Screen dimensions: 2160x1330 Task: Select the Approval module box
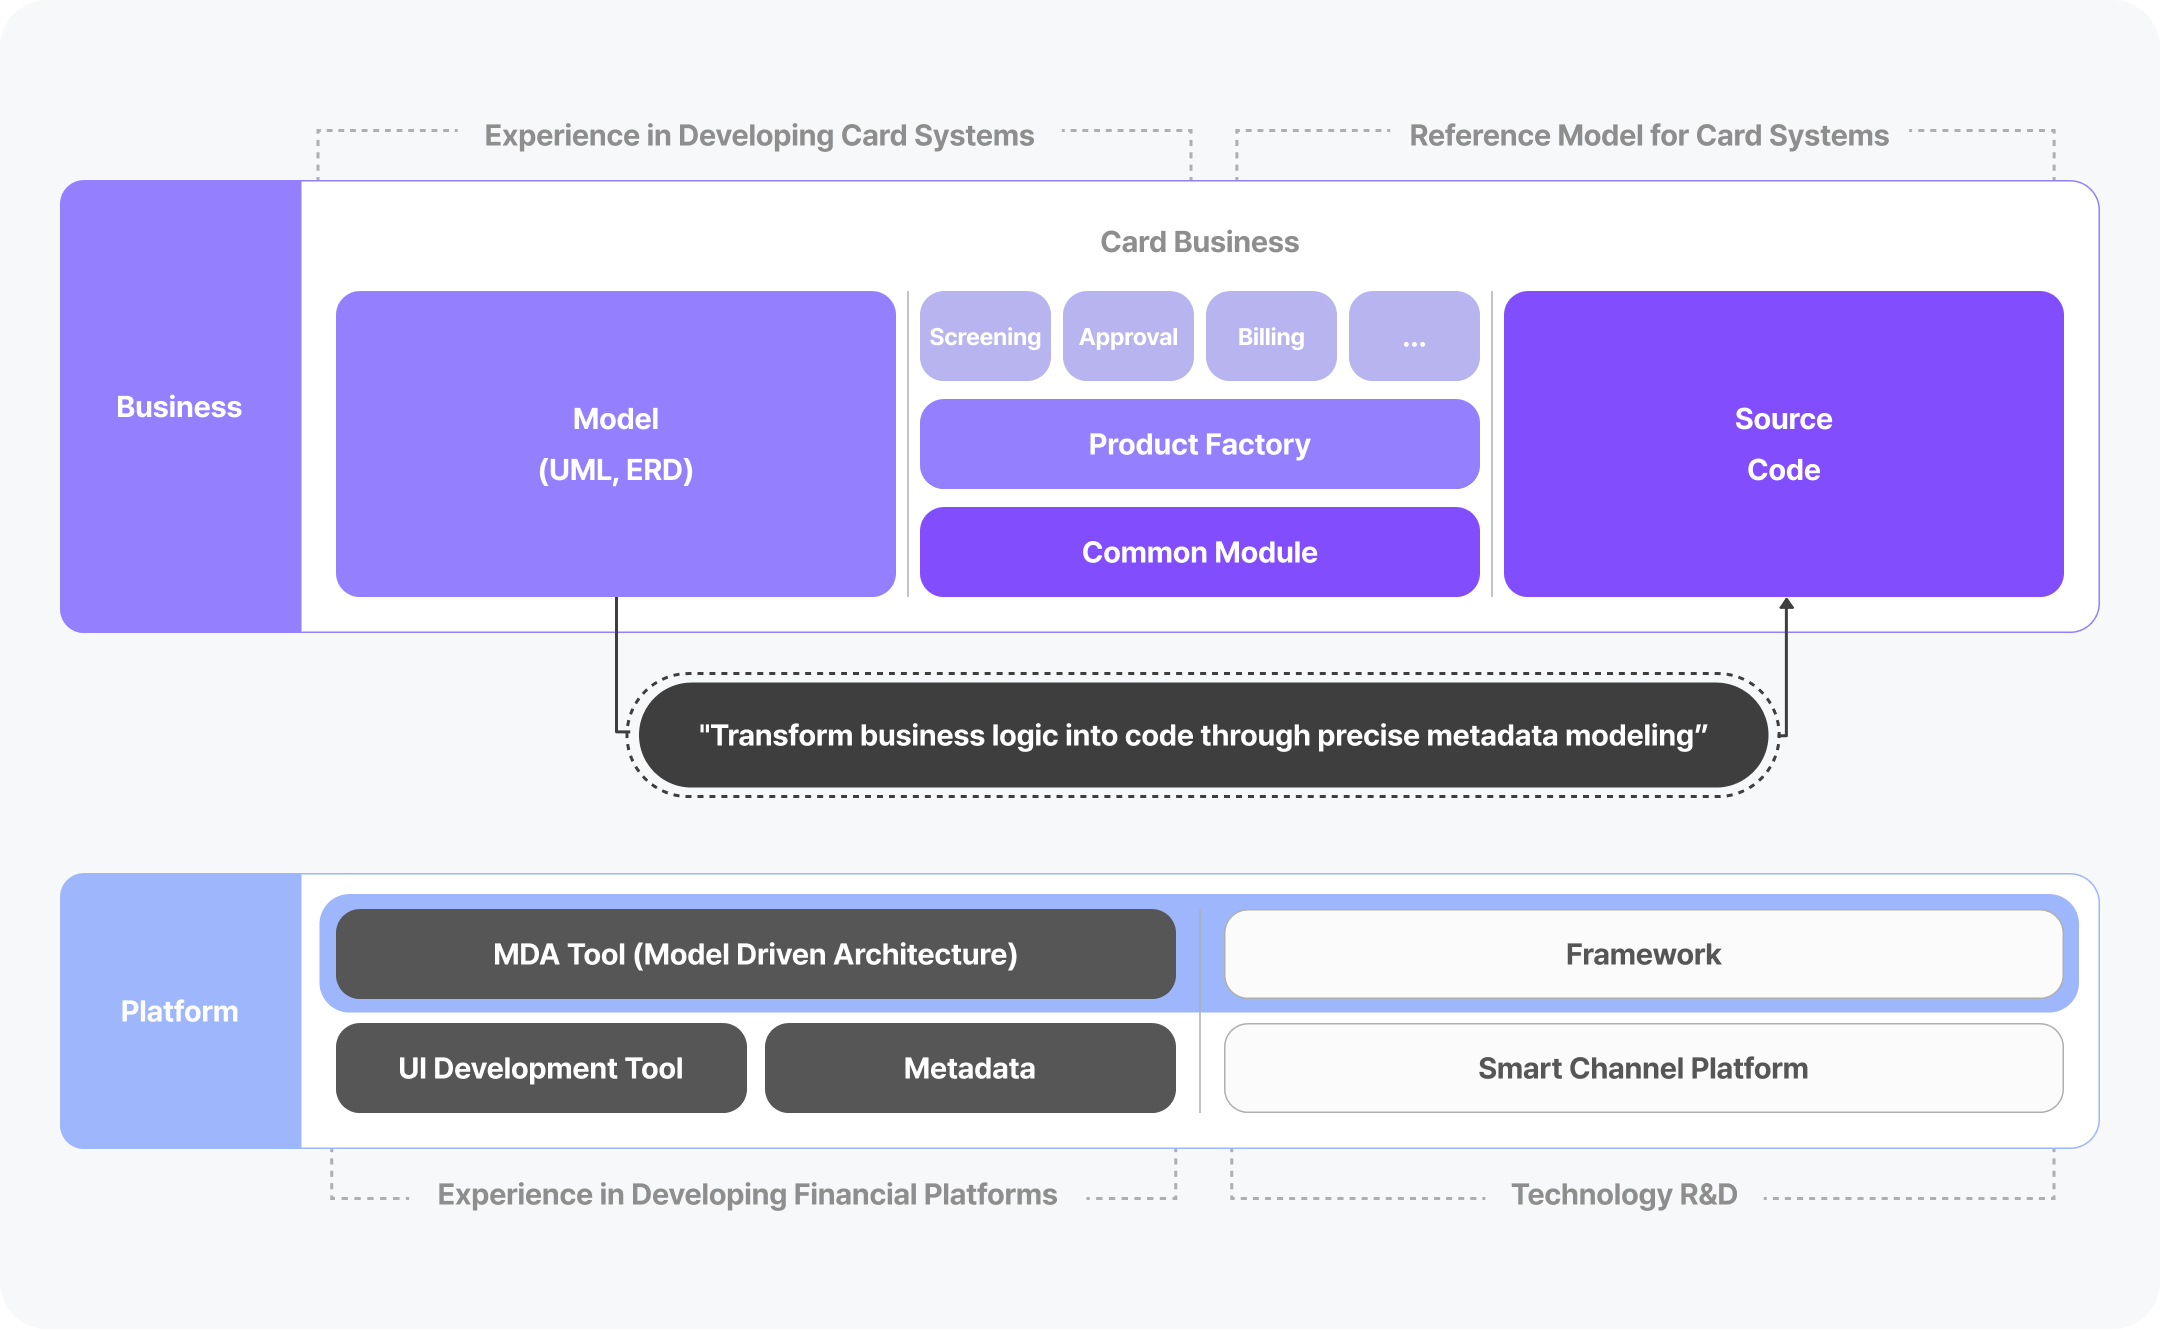point(1128,337)
